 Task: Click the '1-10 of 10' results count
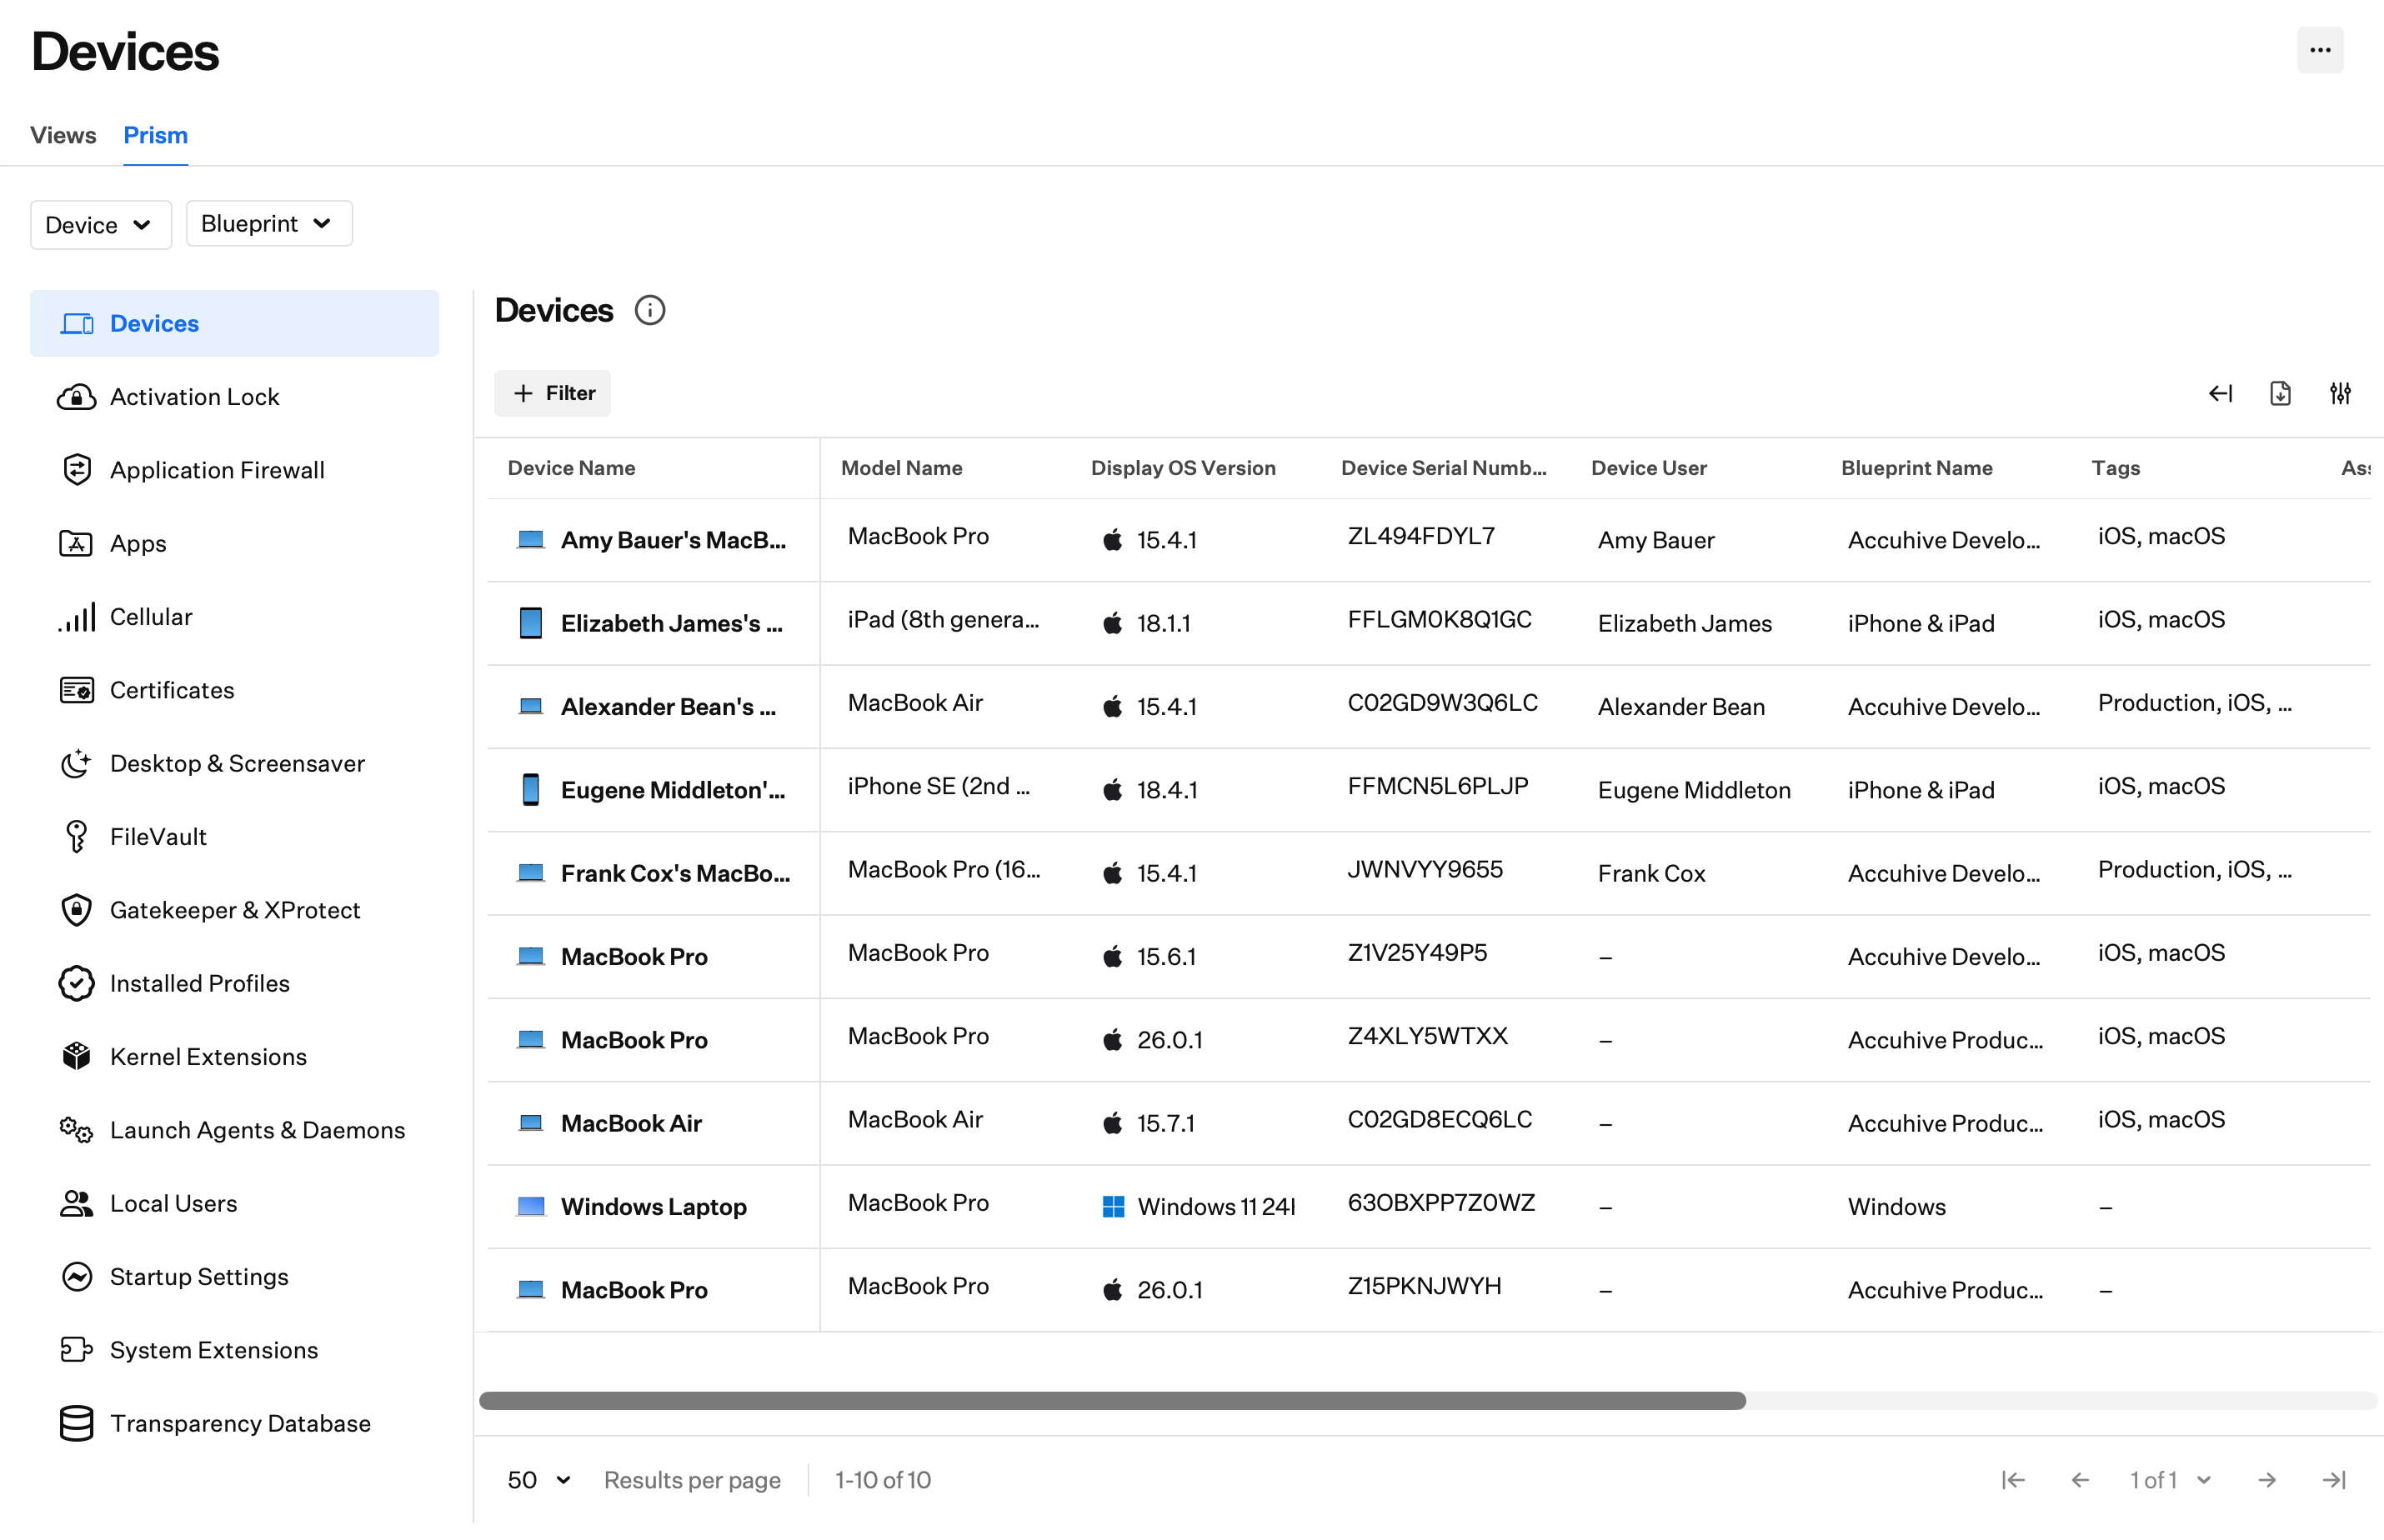pyautogui.click(x=882, y=1480)
